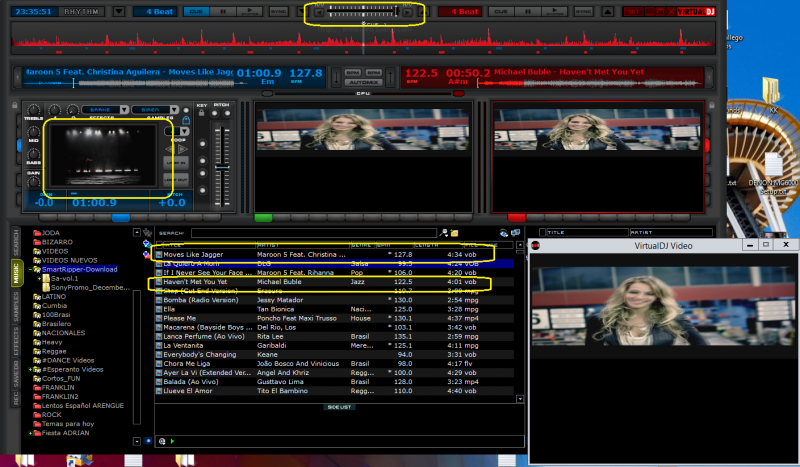Expand the #Esperanto Videos folder
The width and height of the screenshot is (800, 467).
[31, 370]
